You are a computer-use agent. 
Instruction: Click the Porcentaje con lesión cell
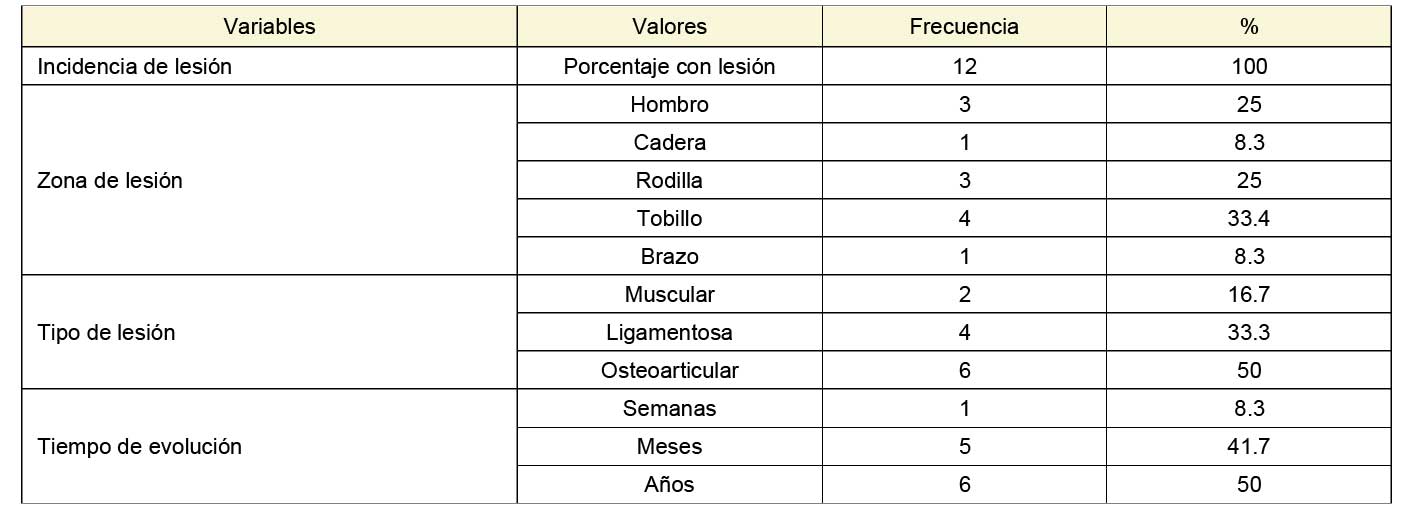(669, 67)
